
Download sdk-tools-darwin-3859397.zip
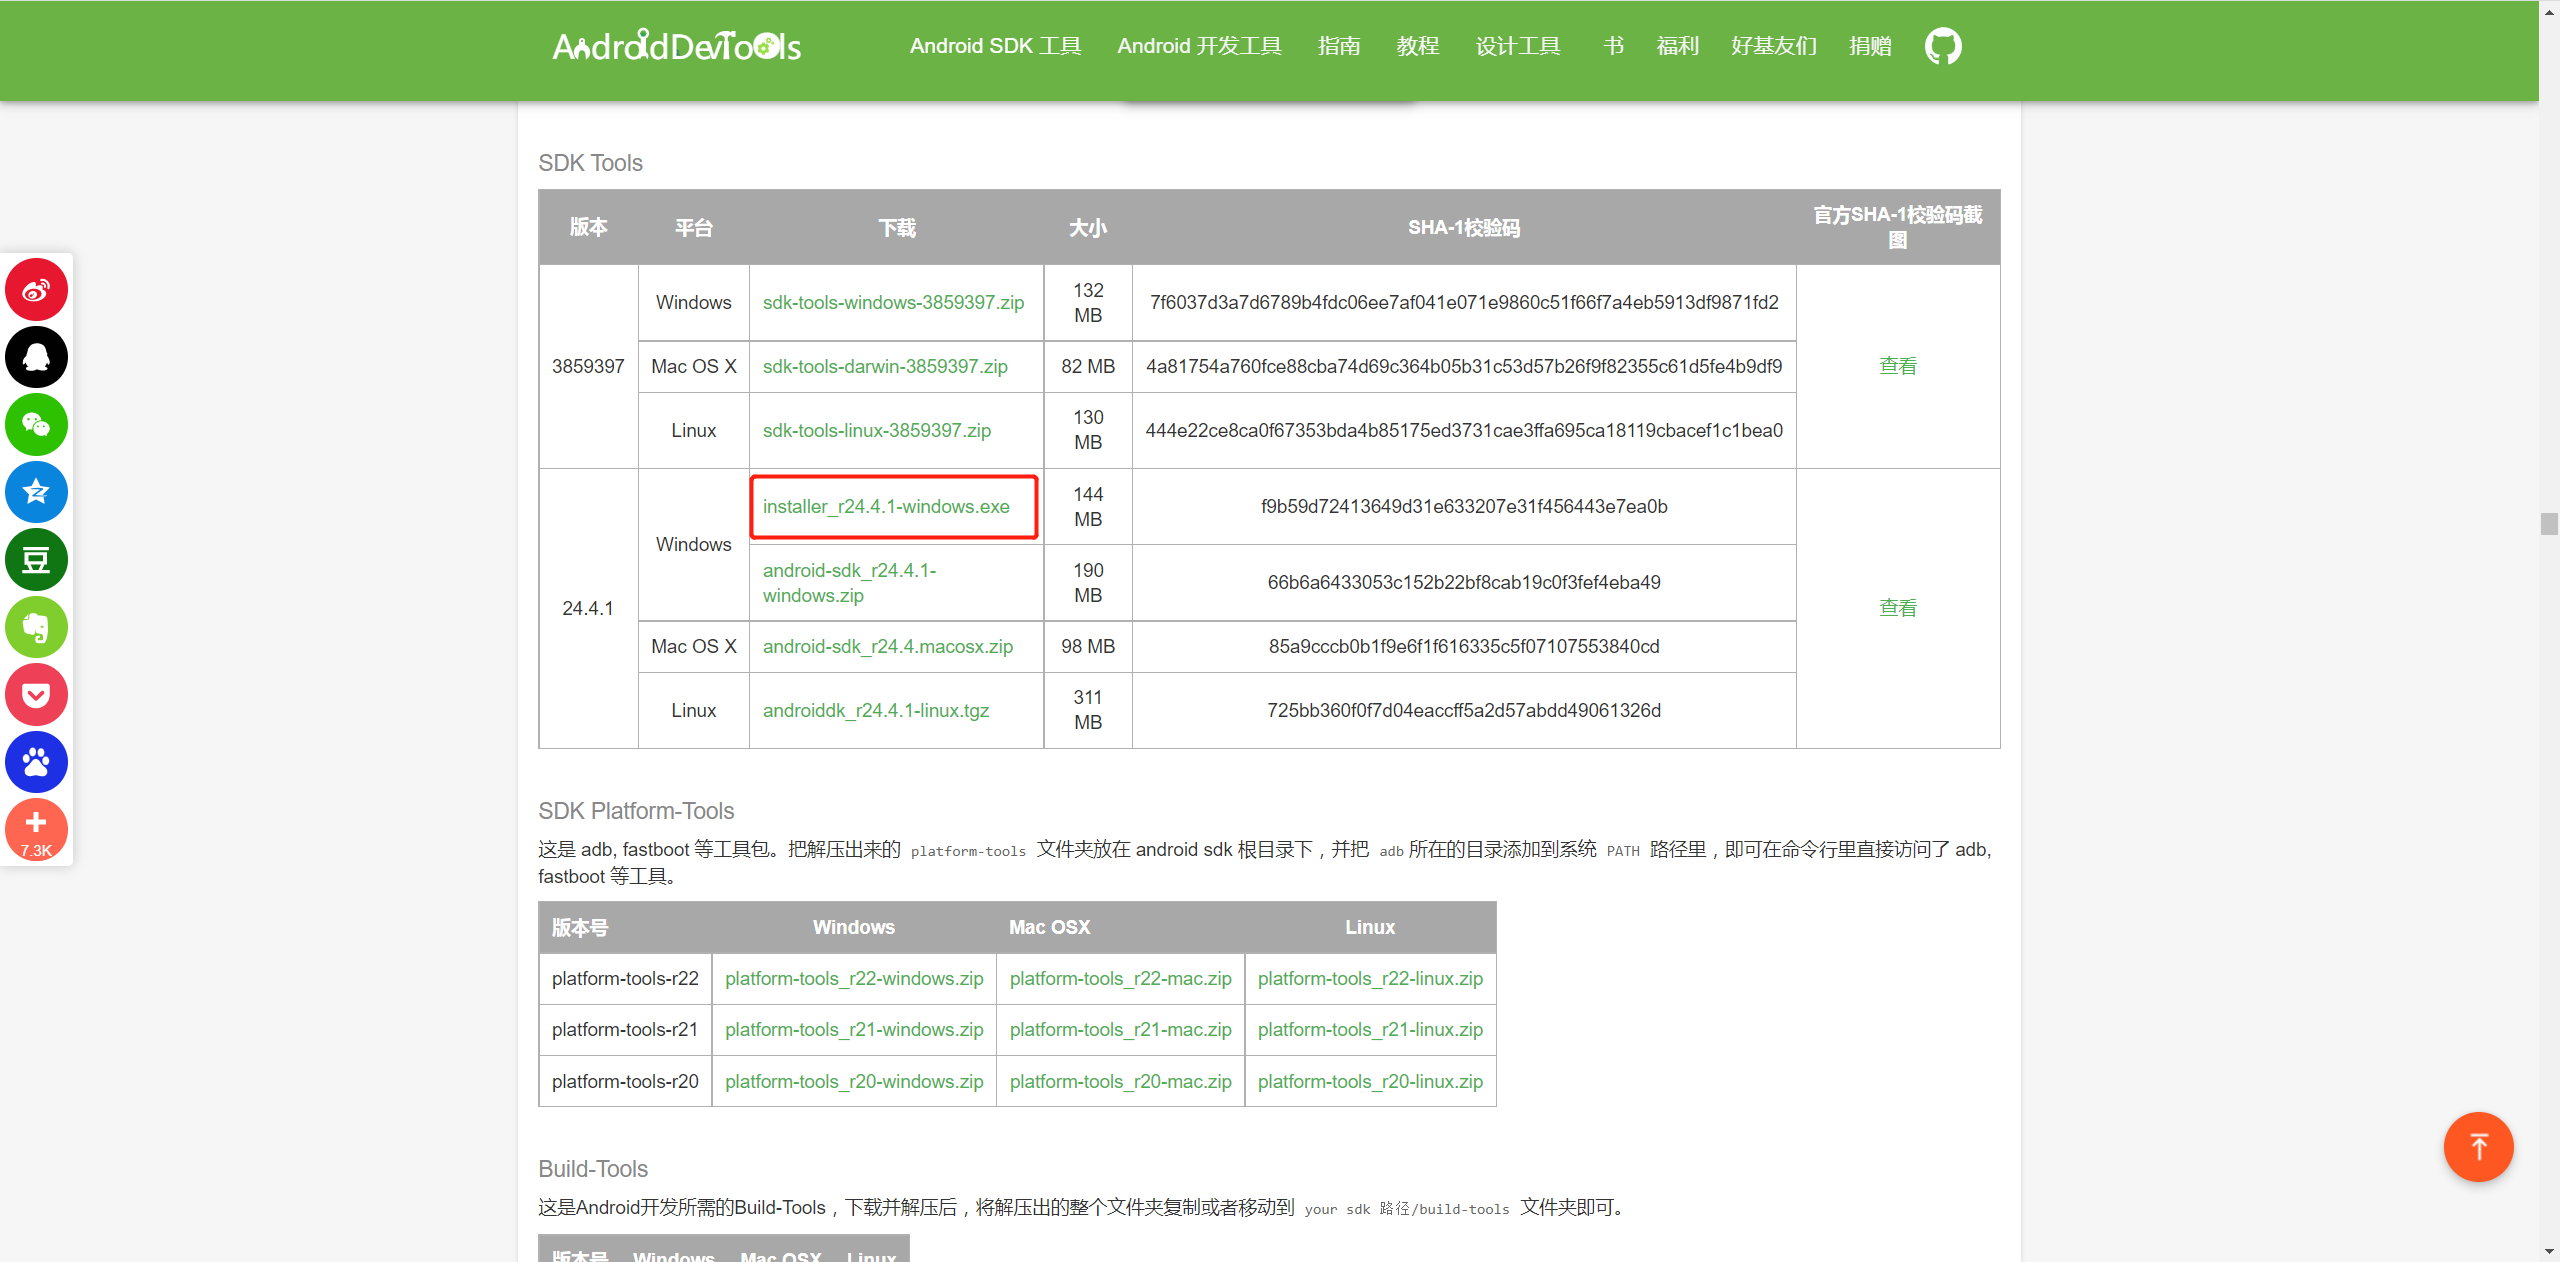pyautogui.click(x=885, y=367)
